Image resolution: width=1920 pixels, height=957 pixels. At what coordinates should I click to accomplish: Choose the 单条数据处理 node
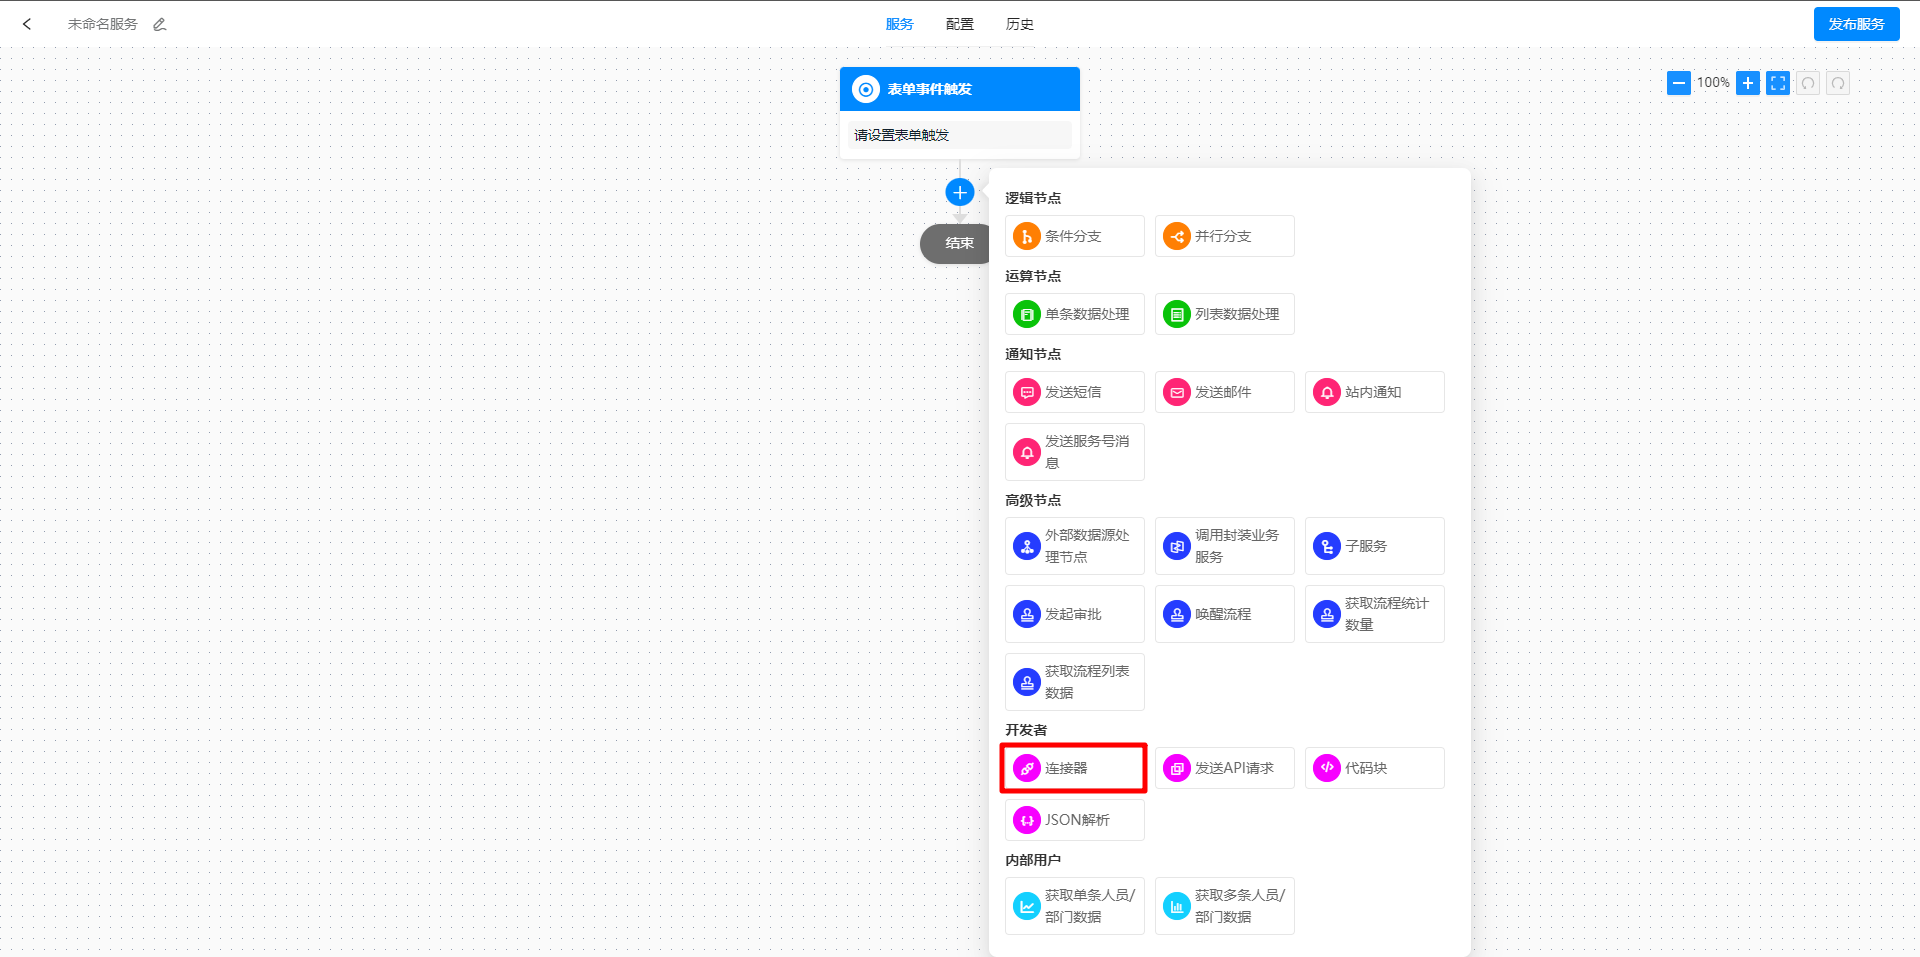[1074, 314]
